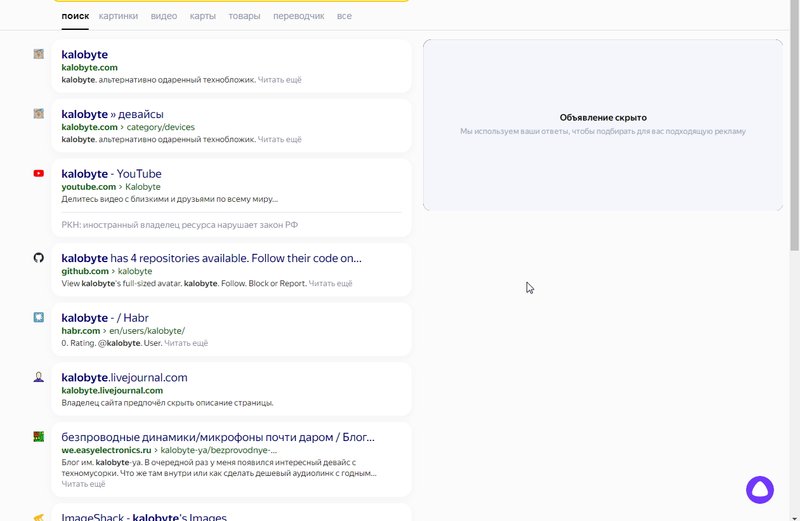Image resolution: width=800 pixels, height=521 pixels.
Task: Click the LiveJournal favicon beside kalobyte.livejournal.com
Action: coord(39,377)
